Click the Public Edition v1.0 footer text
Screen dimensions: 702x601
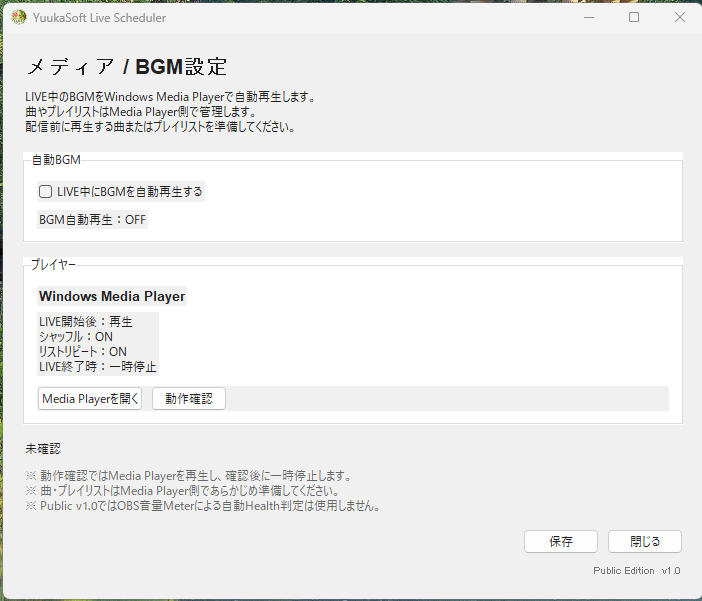(x=637, y=571)
